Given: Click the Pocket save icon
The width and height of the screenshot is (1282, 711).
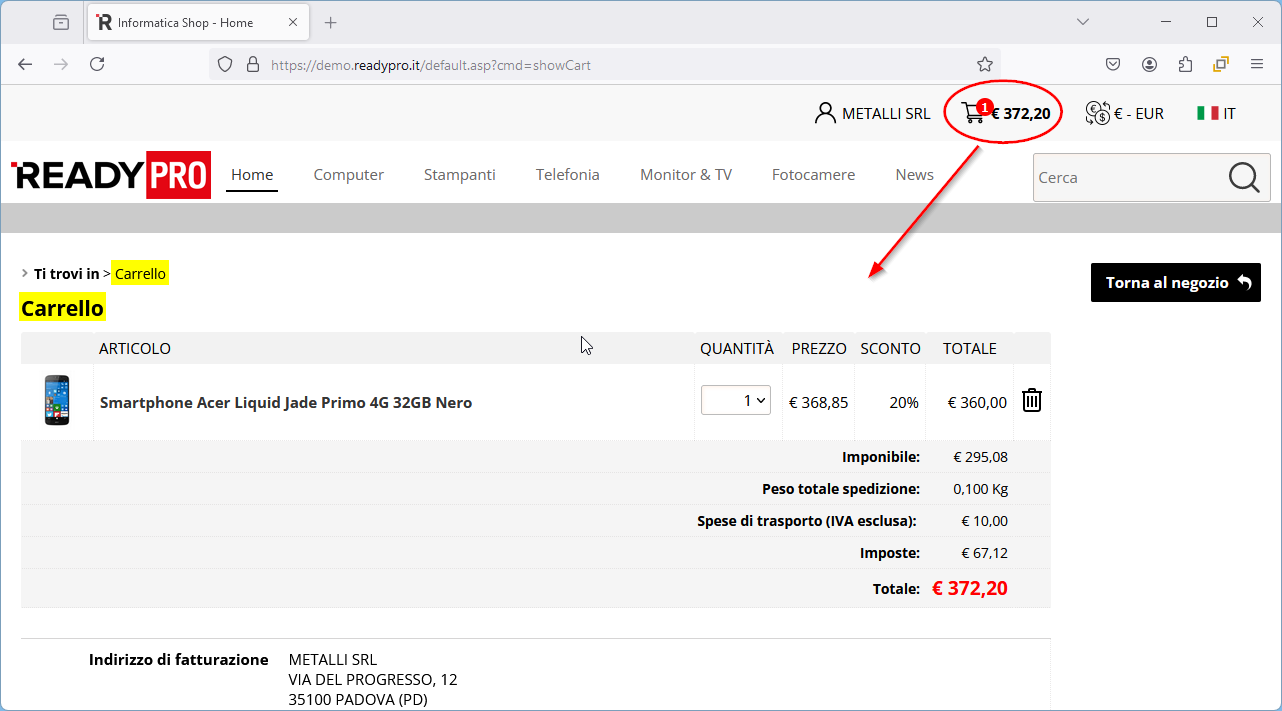Looking at the screenshot, I should coord(1113,64).
